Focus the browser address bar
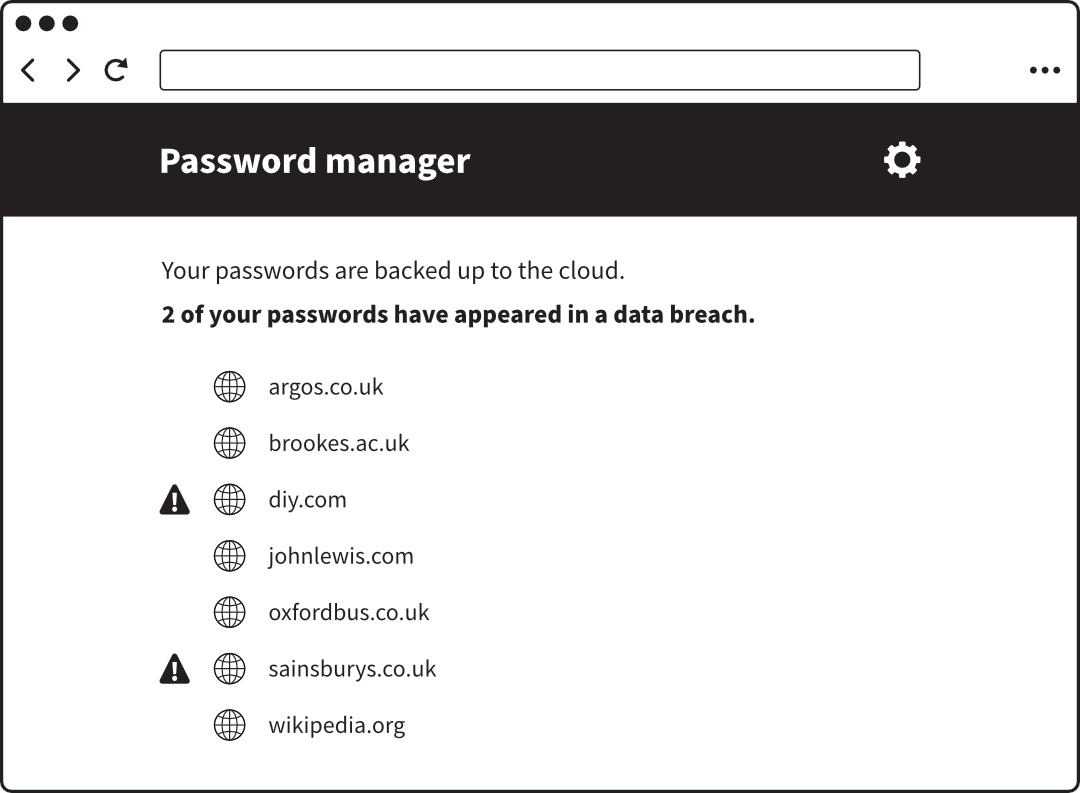Image resolution: width=1080 pixels, height=793 pixels. click(x=539, y=70)
